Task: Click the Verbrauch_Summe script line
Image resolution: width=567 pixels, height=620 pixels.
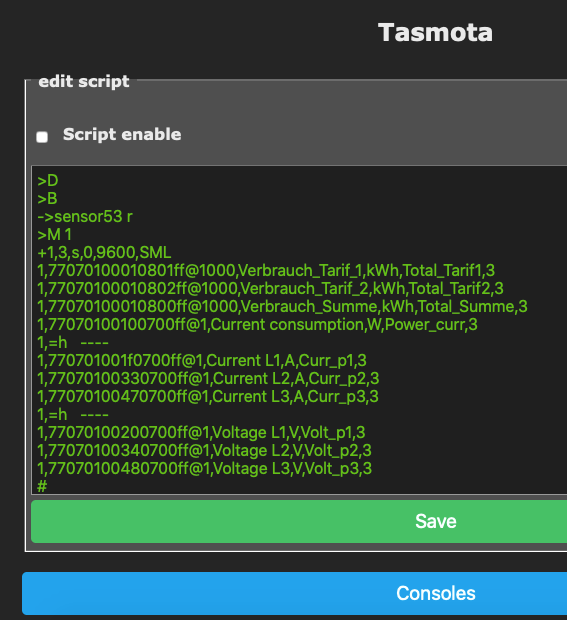Action: 282,306
